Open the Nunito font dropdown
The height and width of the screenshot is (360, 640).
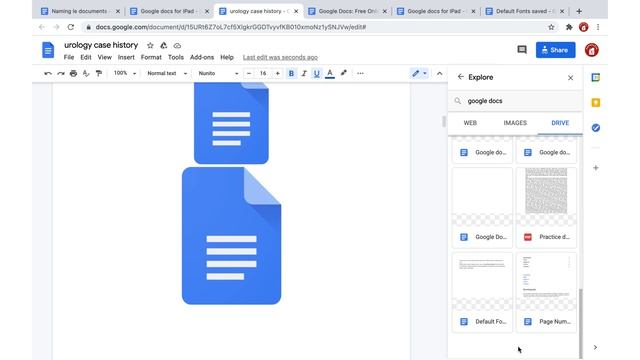pos(218,73)
